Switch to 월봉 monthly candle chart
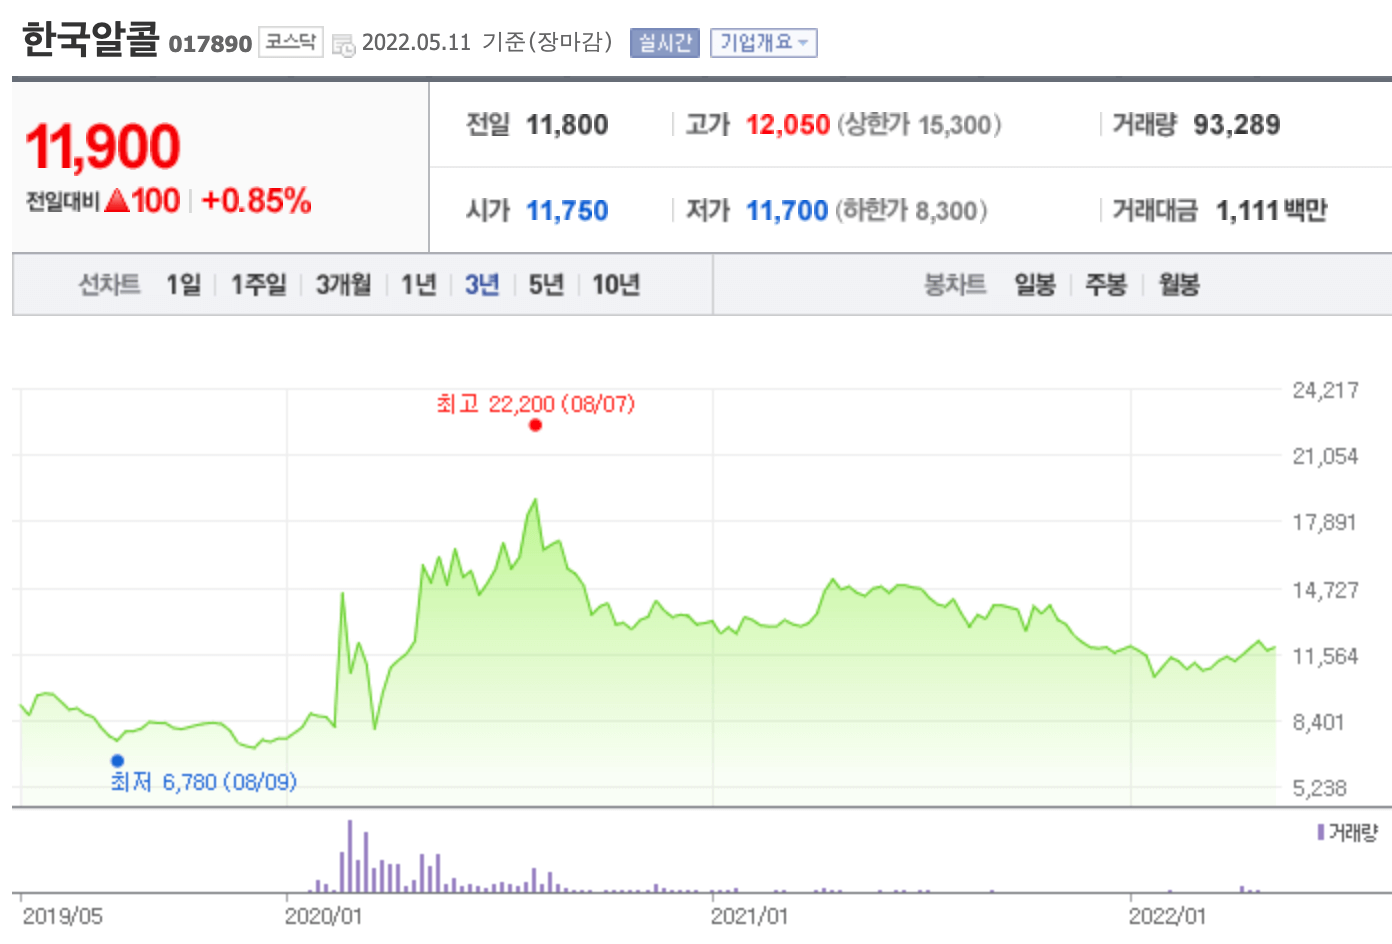 [x=1179, y=285]
